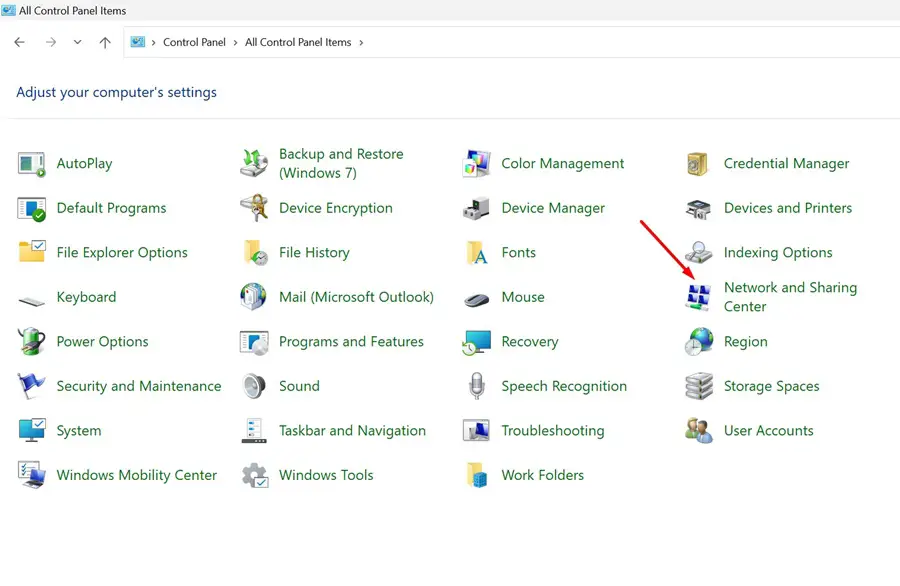Click the Credential Manager safe icon
This screenshot has height=586, width=900.
(697, 164)
